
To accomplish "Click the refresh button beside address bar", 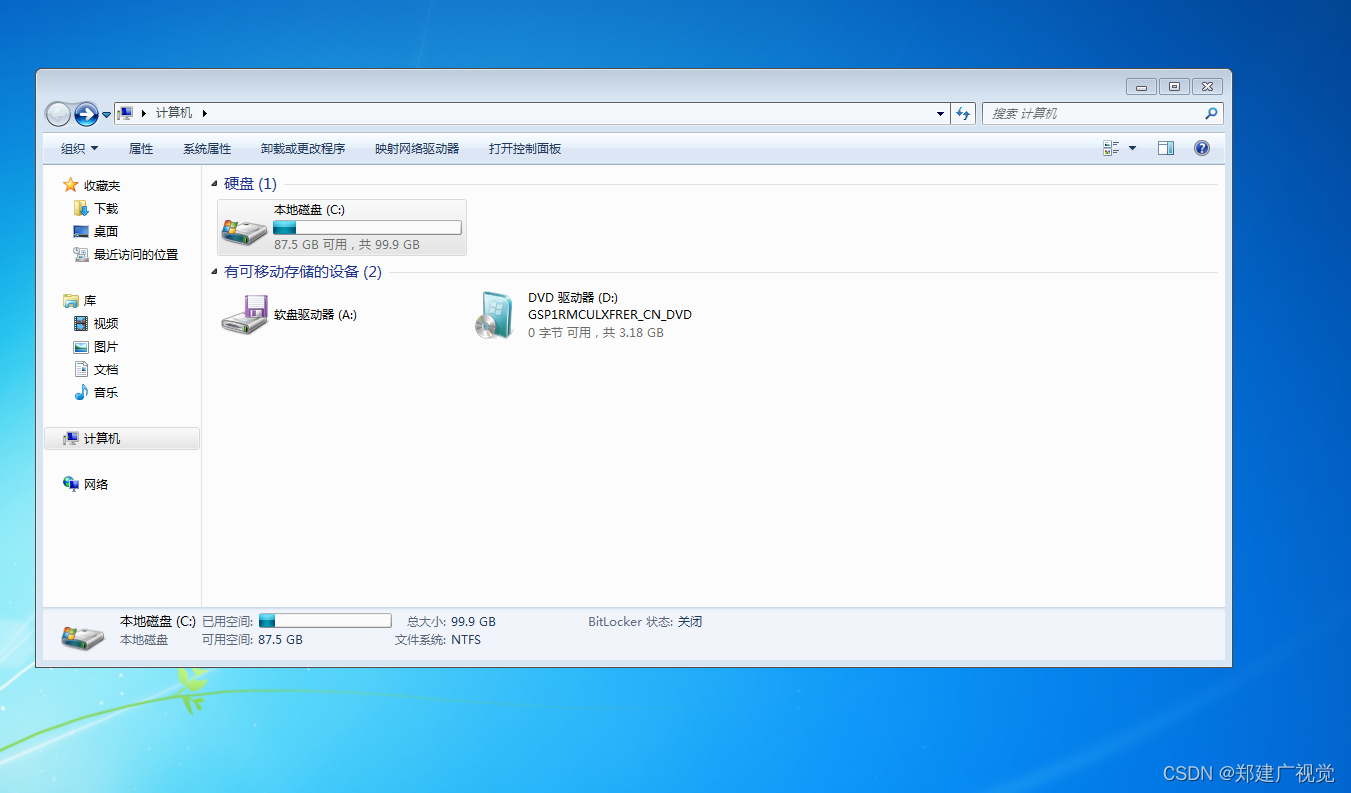I will 963,114.
